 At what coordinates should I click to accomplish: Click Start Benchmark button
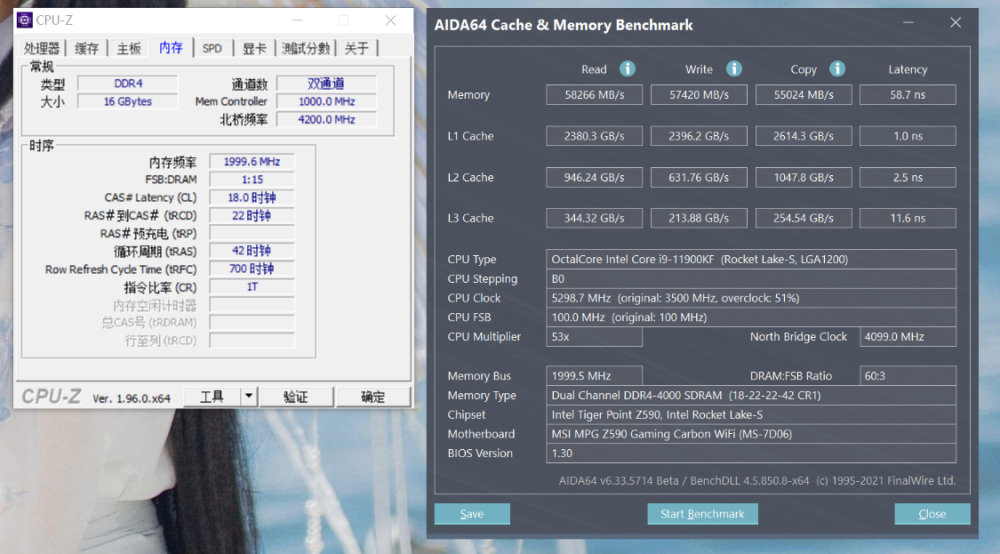702,514
